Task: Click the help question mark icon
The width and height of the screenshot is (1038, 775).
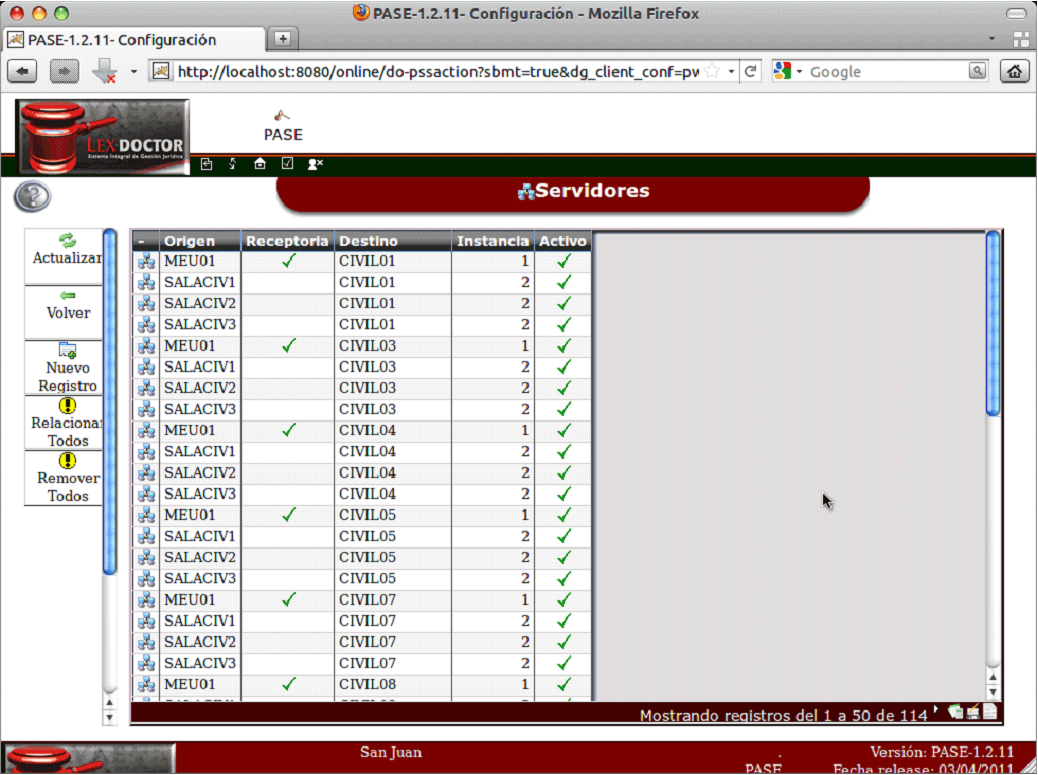Action: (32, 197)
